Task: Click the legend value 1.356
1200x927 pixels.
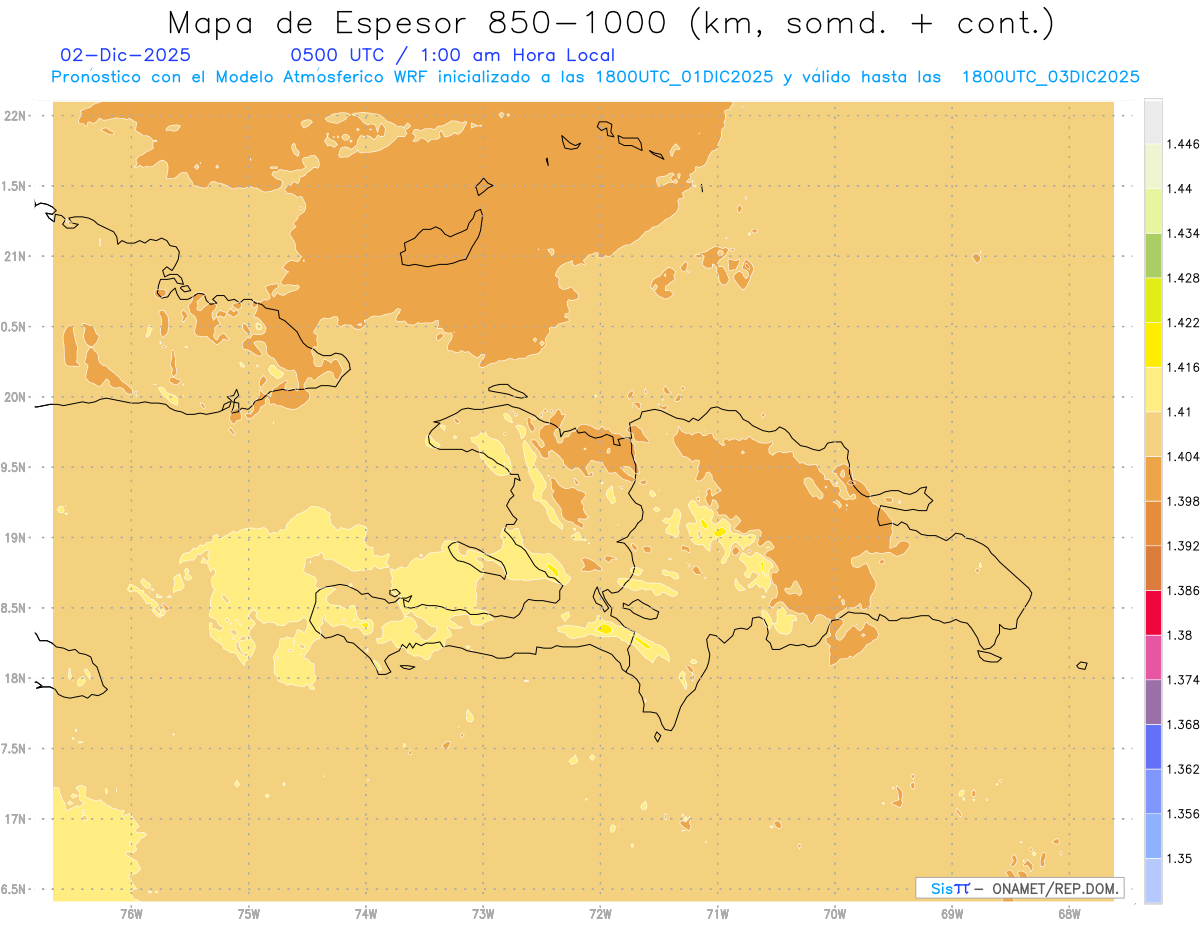Action: click(x=1182, y=814)
